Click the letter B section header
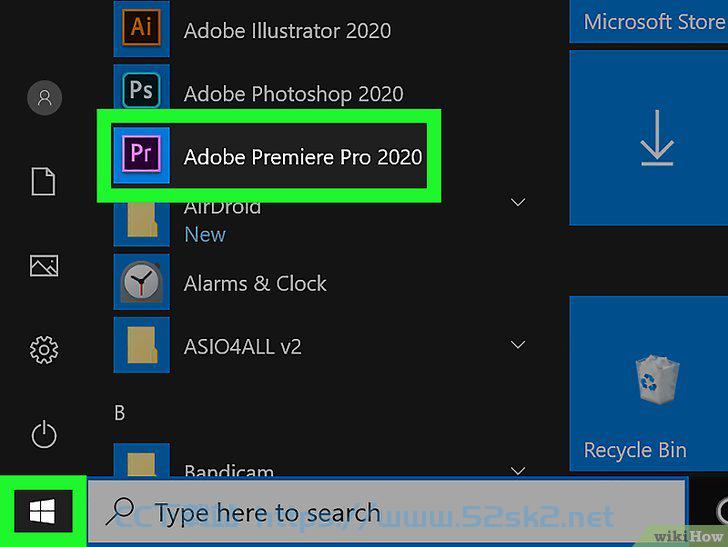728x547 pixels. pos(119,413)
